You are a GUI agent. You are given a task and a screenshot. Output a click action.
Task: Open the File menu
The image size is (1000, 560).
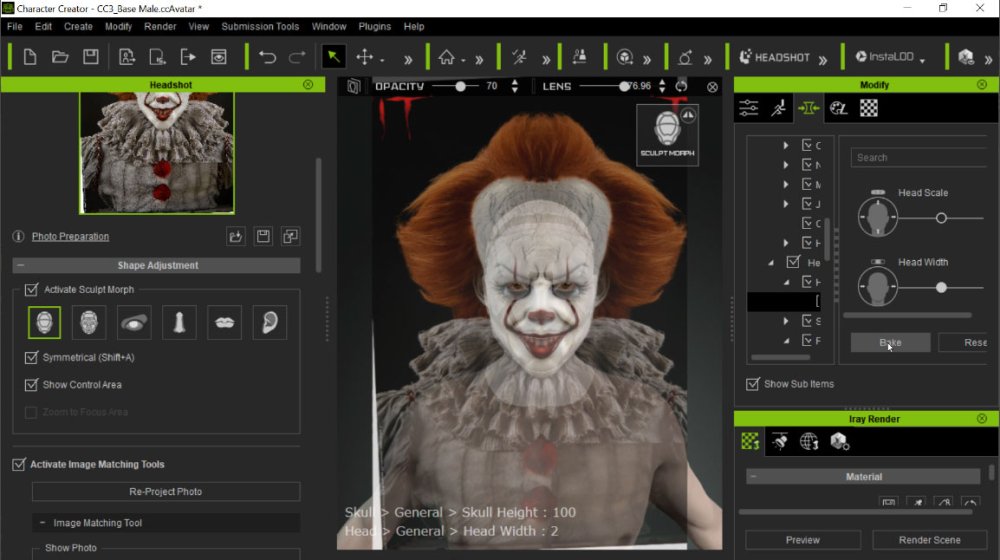[x=15, y=26]
